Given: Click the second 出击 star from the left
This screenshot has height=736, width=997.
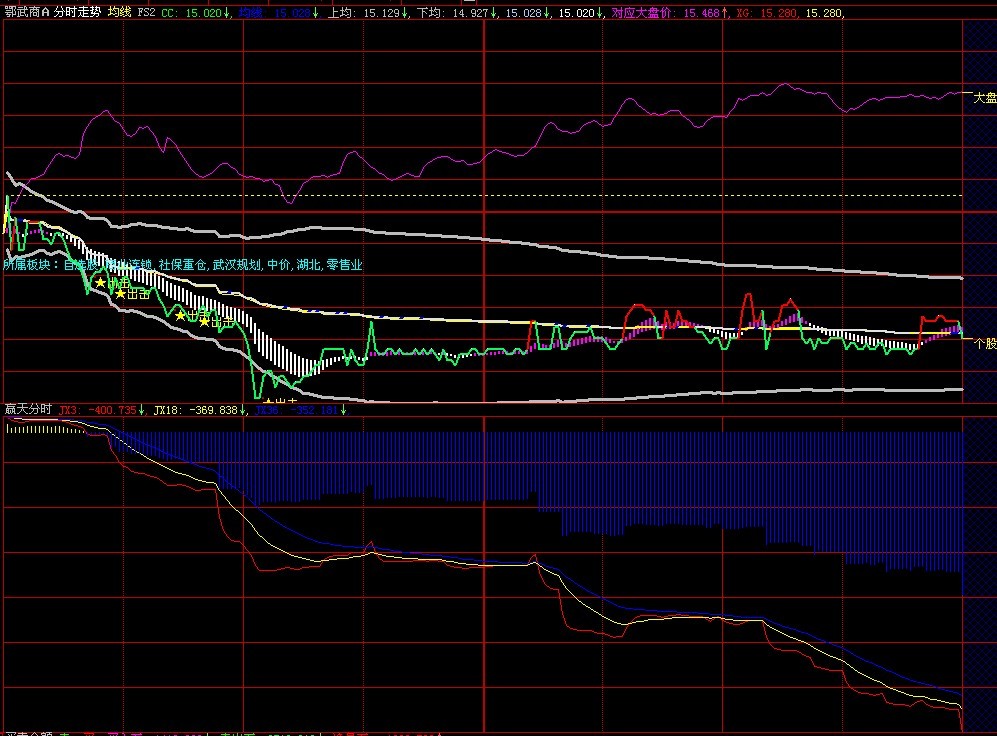Looking at the screenshot, I should point(120,294).
